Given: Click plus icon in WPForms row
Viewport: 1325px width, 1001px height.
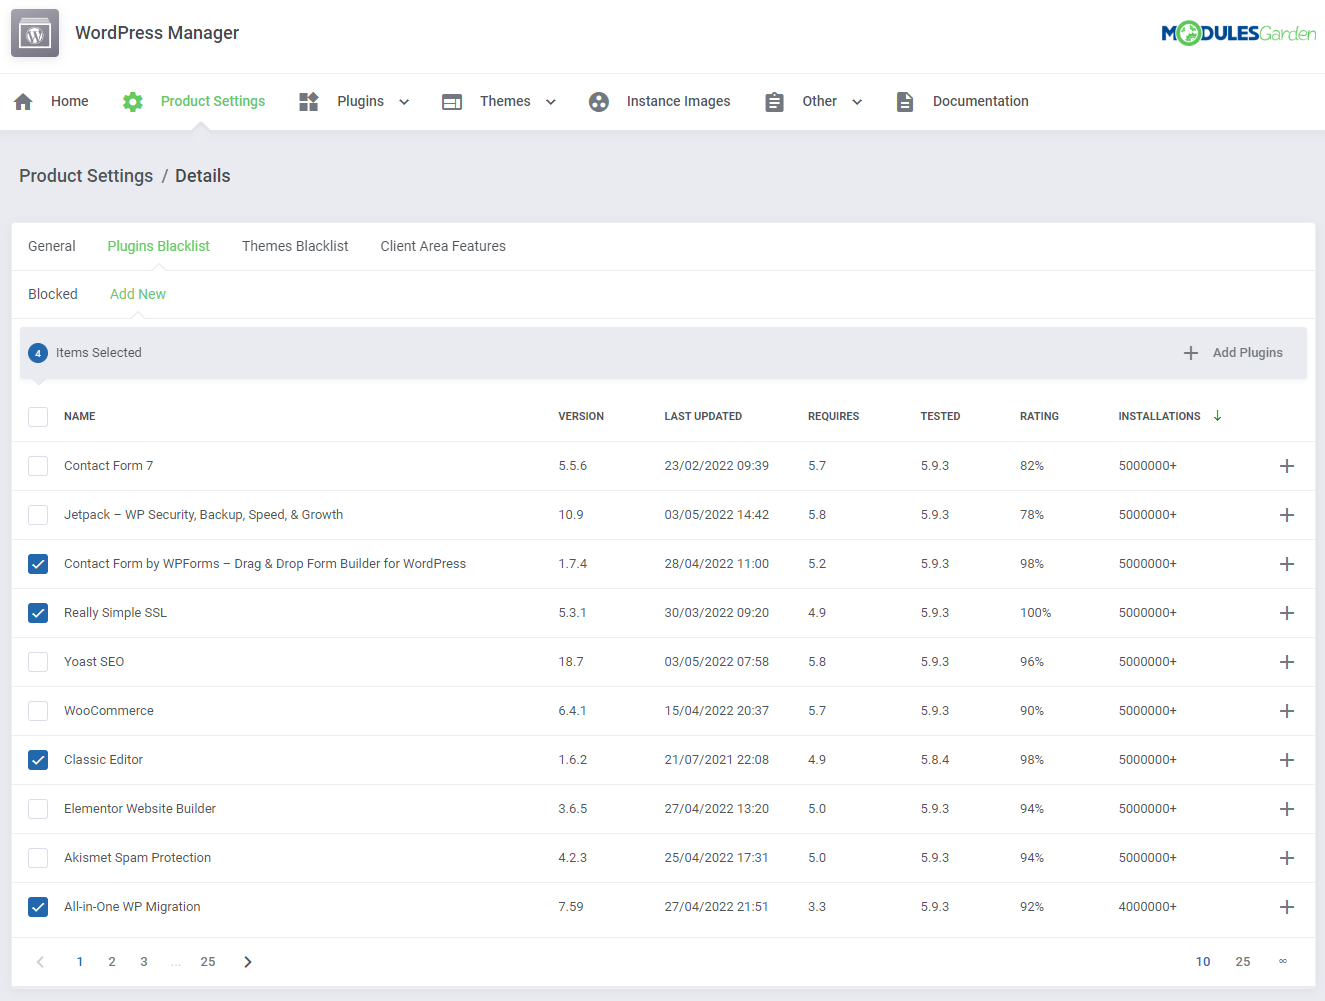Looking at the screenshot, I should pos(1287,564).
